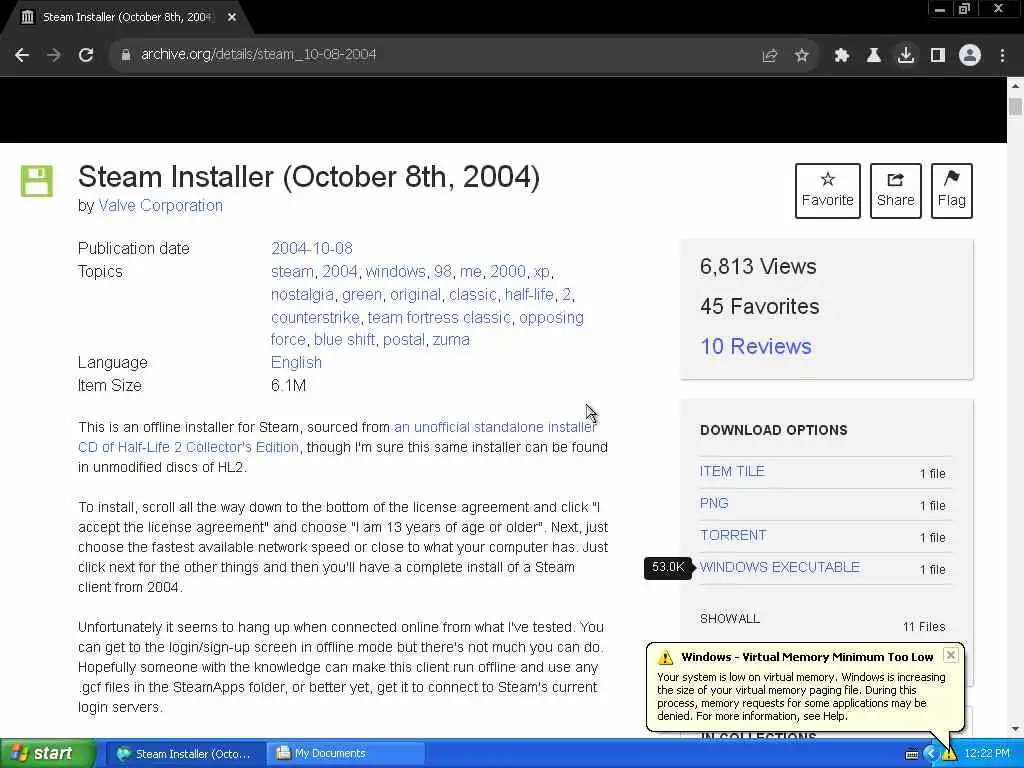The image size is (1024, 768).
Task: Open the 'postal' topic link
Action: (404, 340)
